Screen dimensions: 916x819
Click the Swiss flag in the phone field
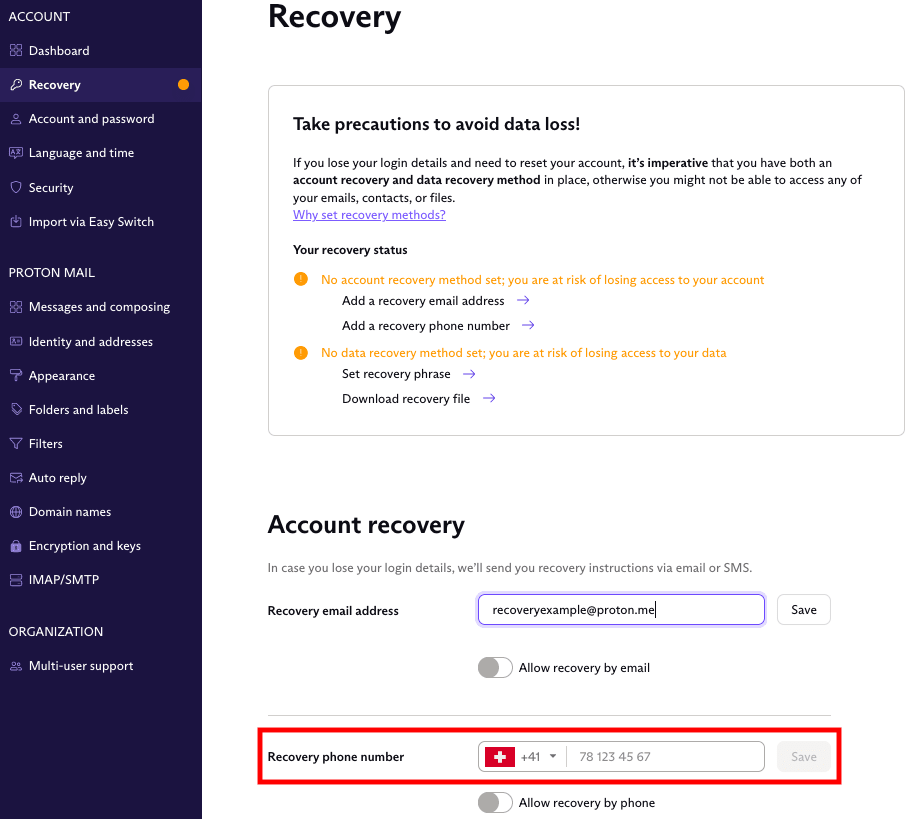(x=499, y=757)
